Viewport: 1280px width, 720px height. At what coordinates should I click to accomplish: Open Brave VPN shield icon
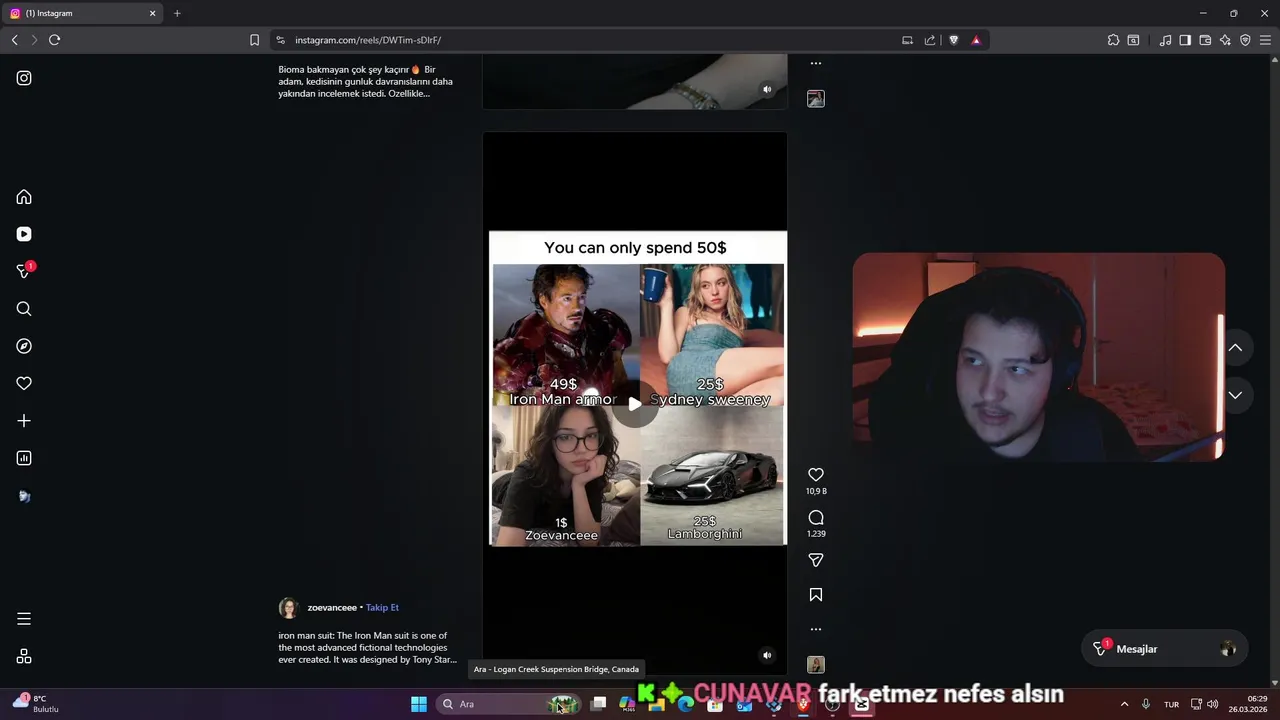coord(1245,40)
